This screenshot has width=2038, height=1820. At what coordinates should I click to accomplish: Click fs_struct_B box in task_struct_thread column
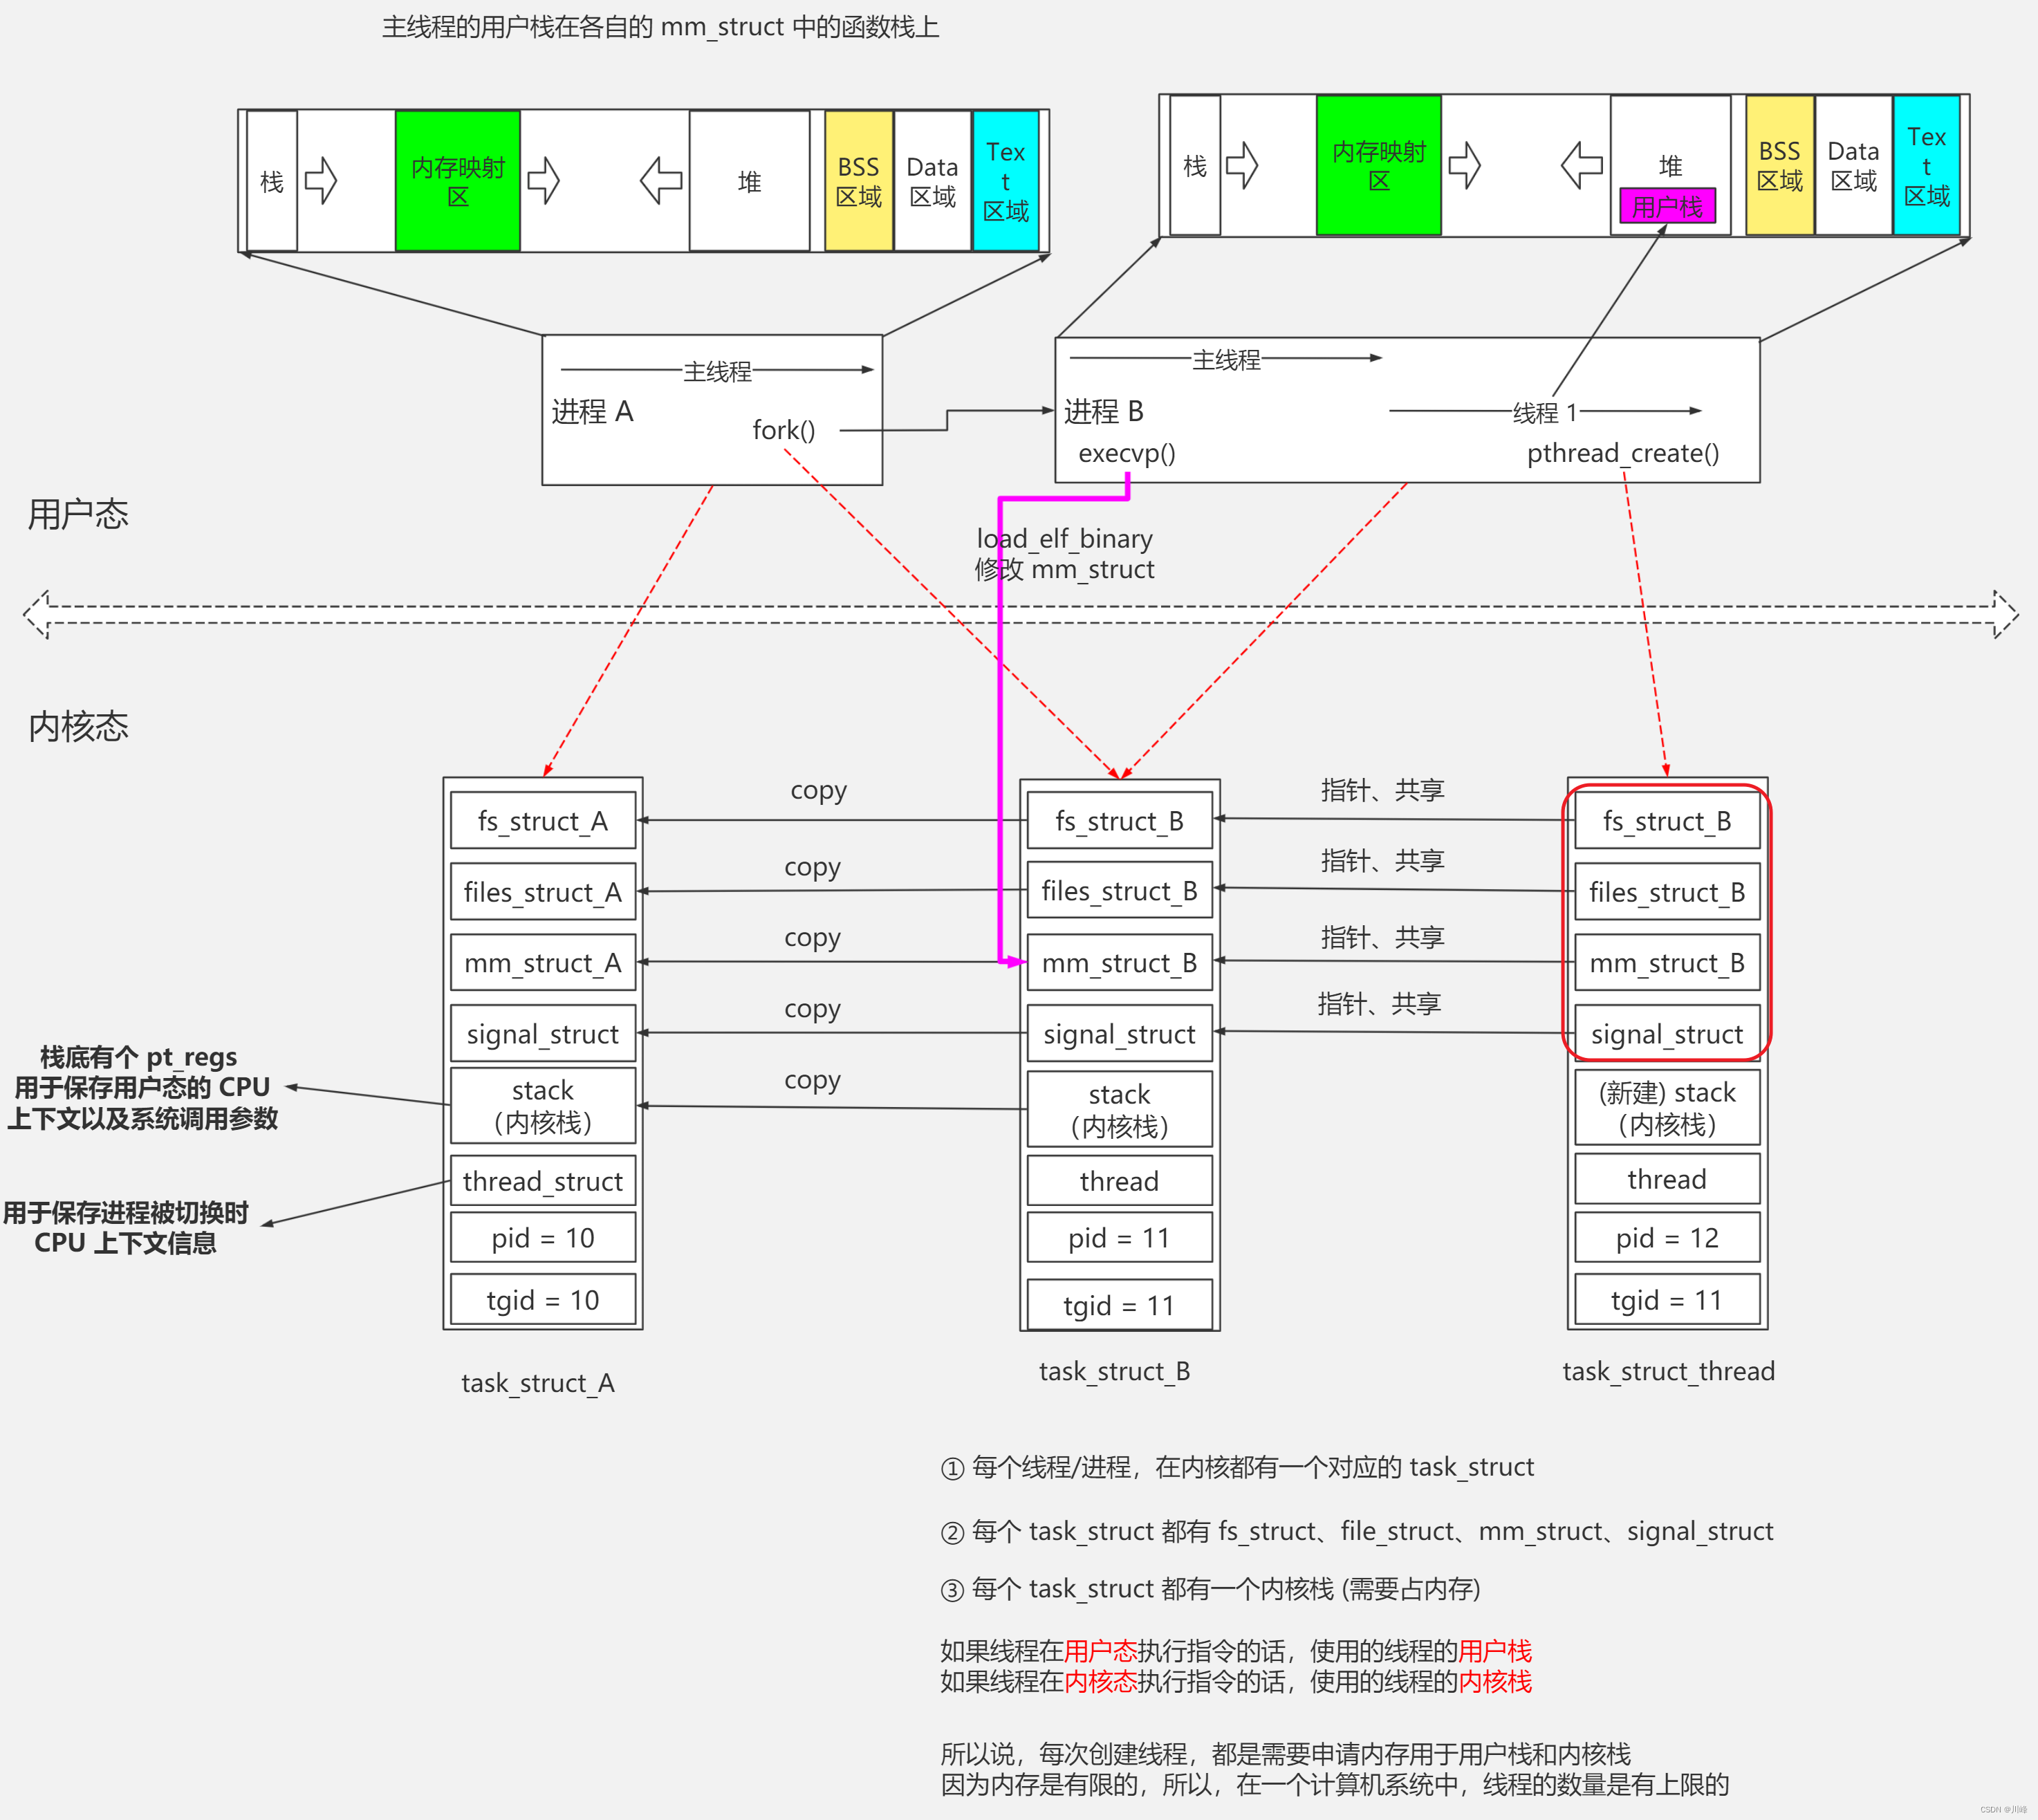pos(1667,821)
